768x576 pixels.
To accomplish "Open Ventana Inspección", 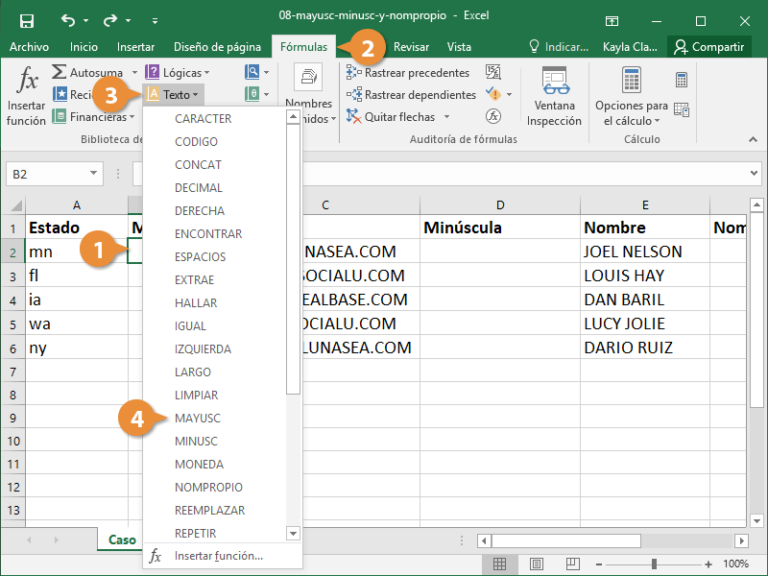I will tap(554, 96).
